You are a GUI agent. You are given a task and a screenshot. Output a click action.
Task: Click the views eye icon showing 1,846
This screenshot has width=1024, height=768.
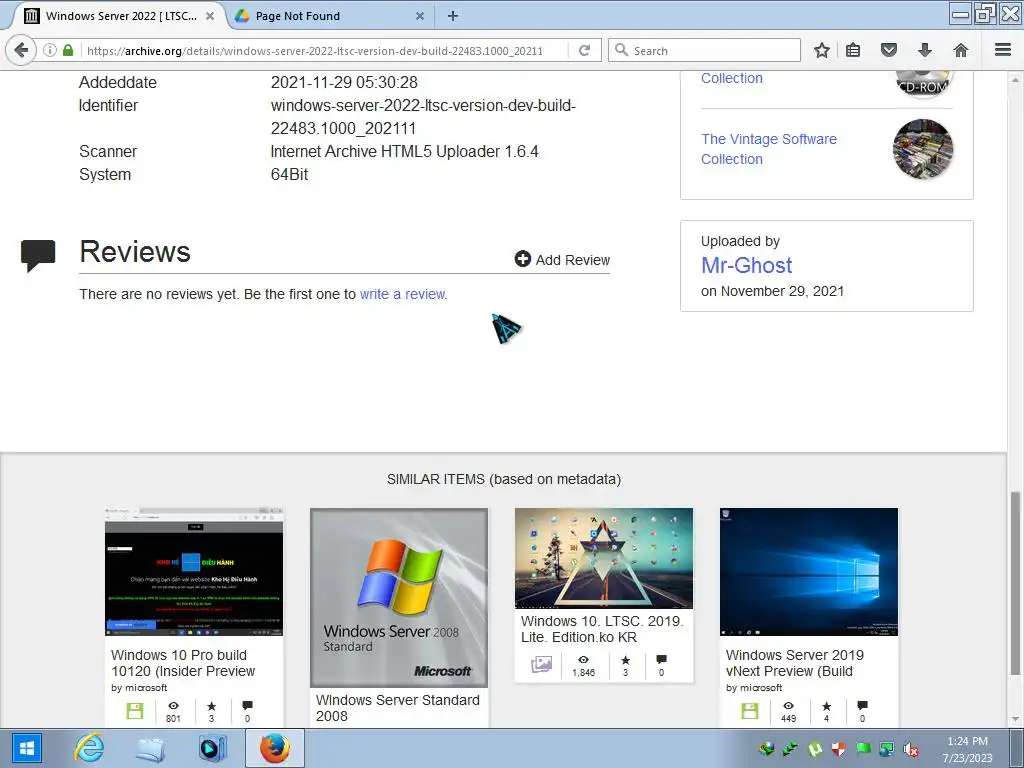[583, 660]
